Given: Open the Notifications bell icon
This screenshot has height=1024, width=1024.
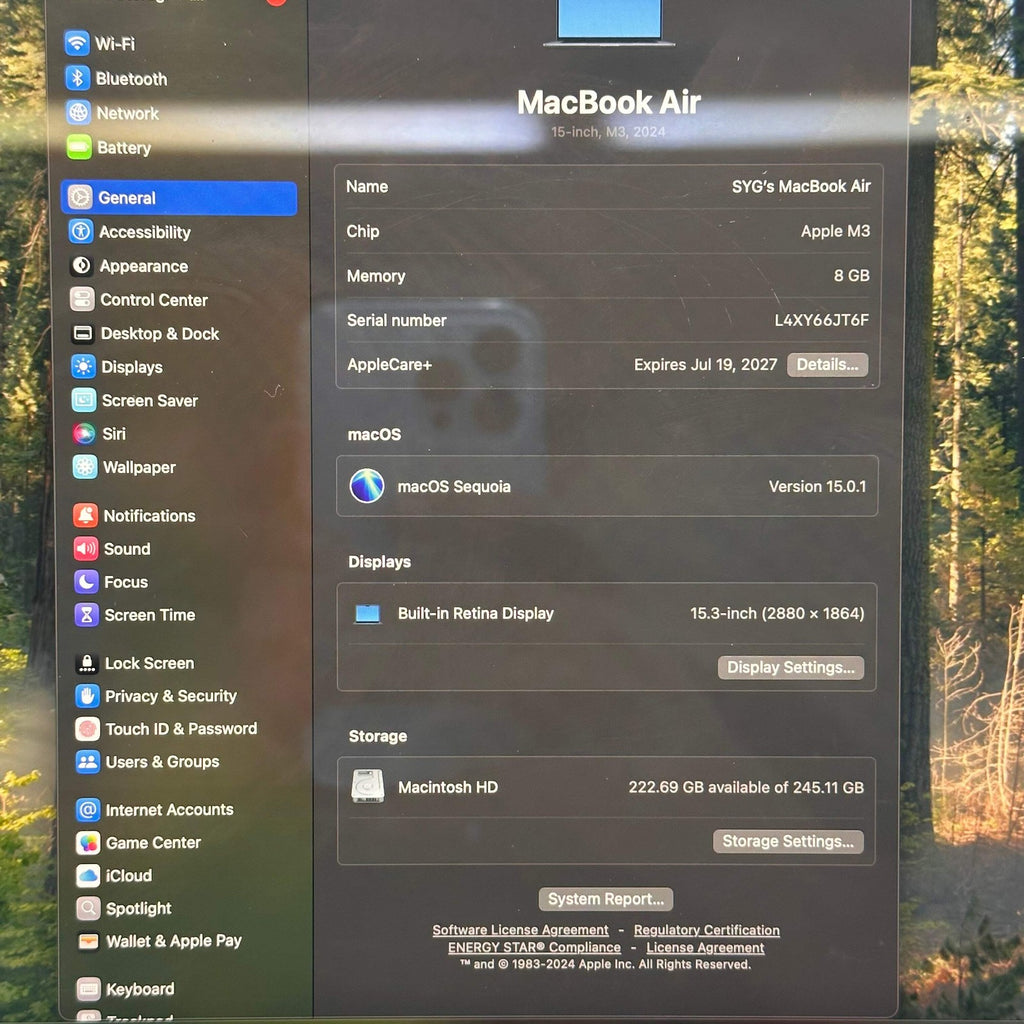Looking at the screenshot, I should [x=86, y=515].
